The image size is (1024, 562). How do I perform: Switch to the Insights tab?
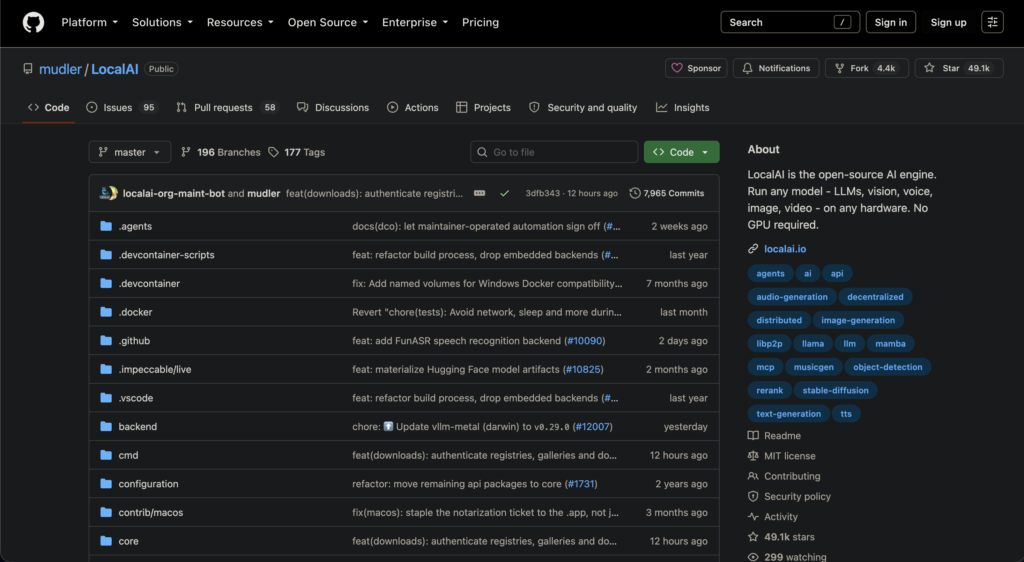pyautogui.click(x=682, y=108)
